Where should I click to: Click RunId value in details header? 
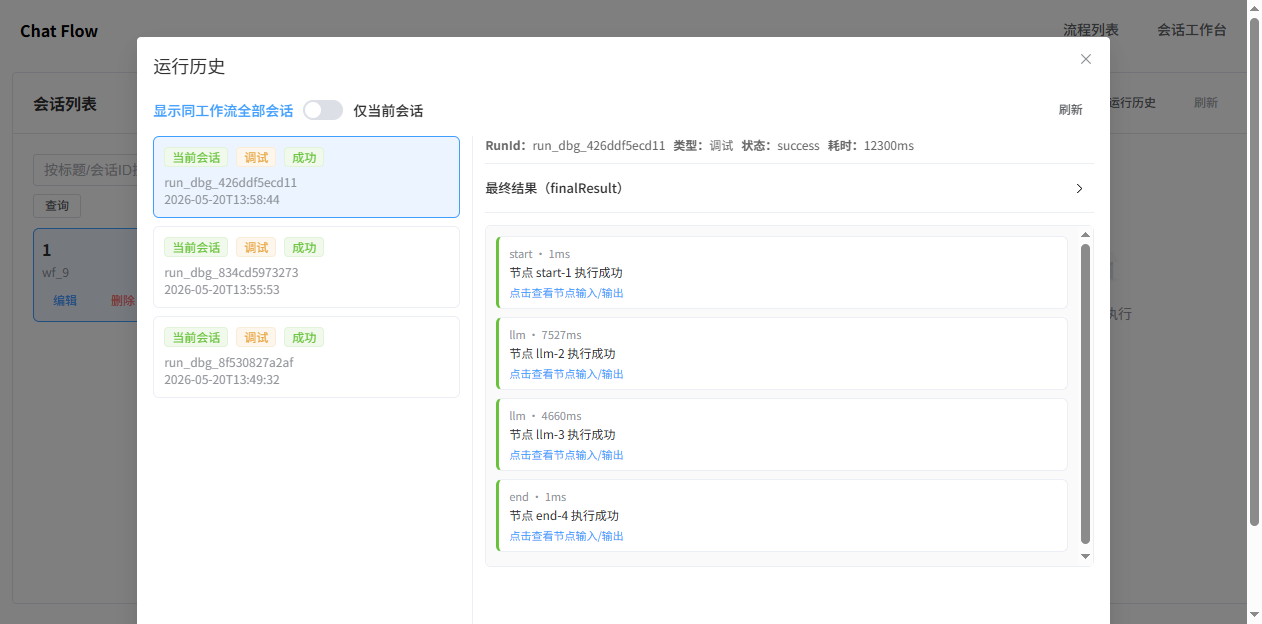coord(599,146)
